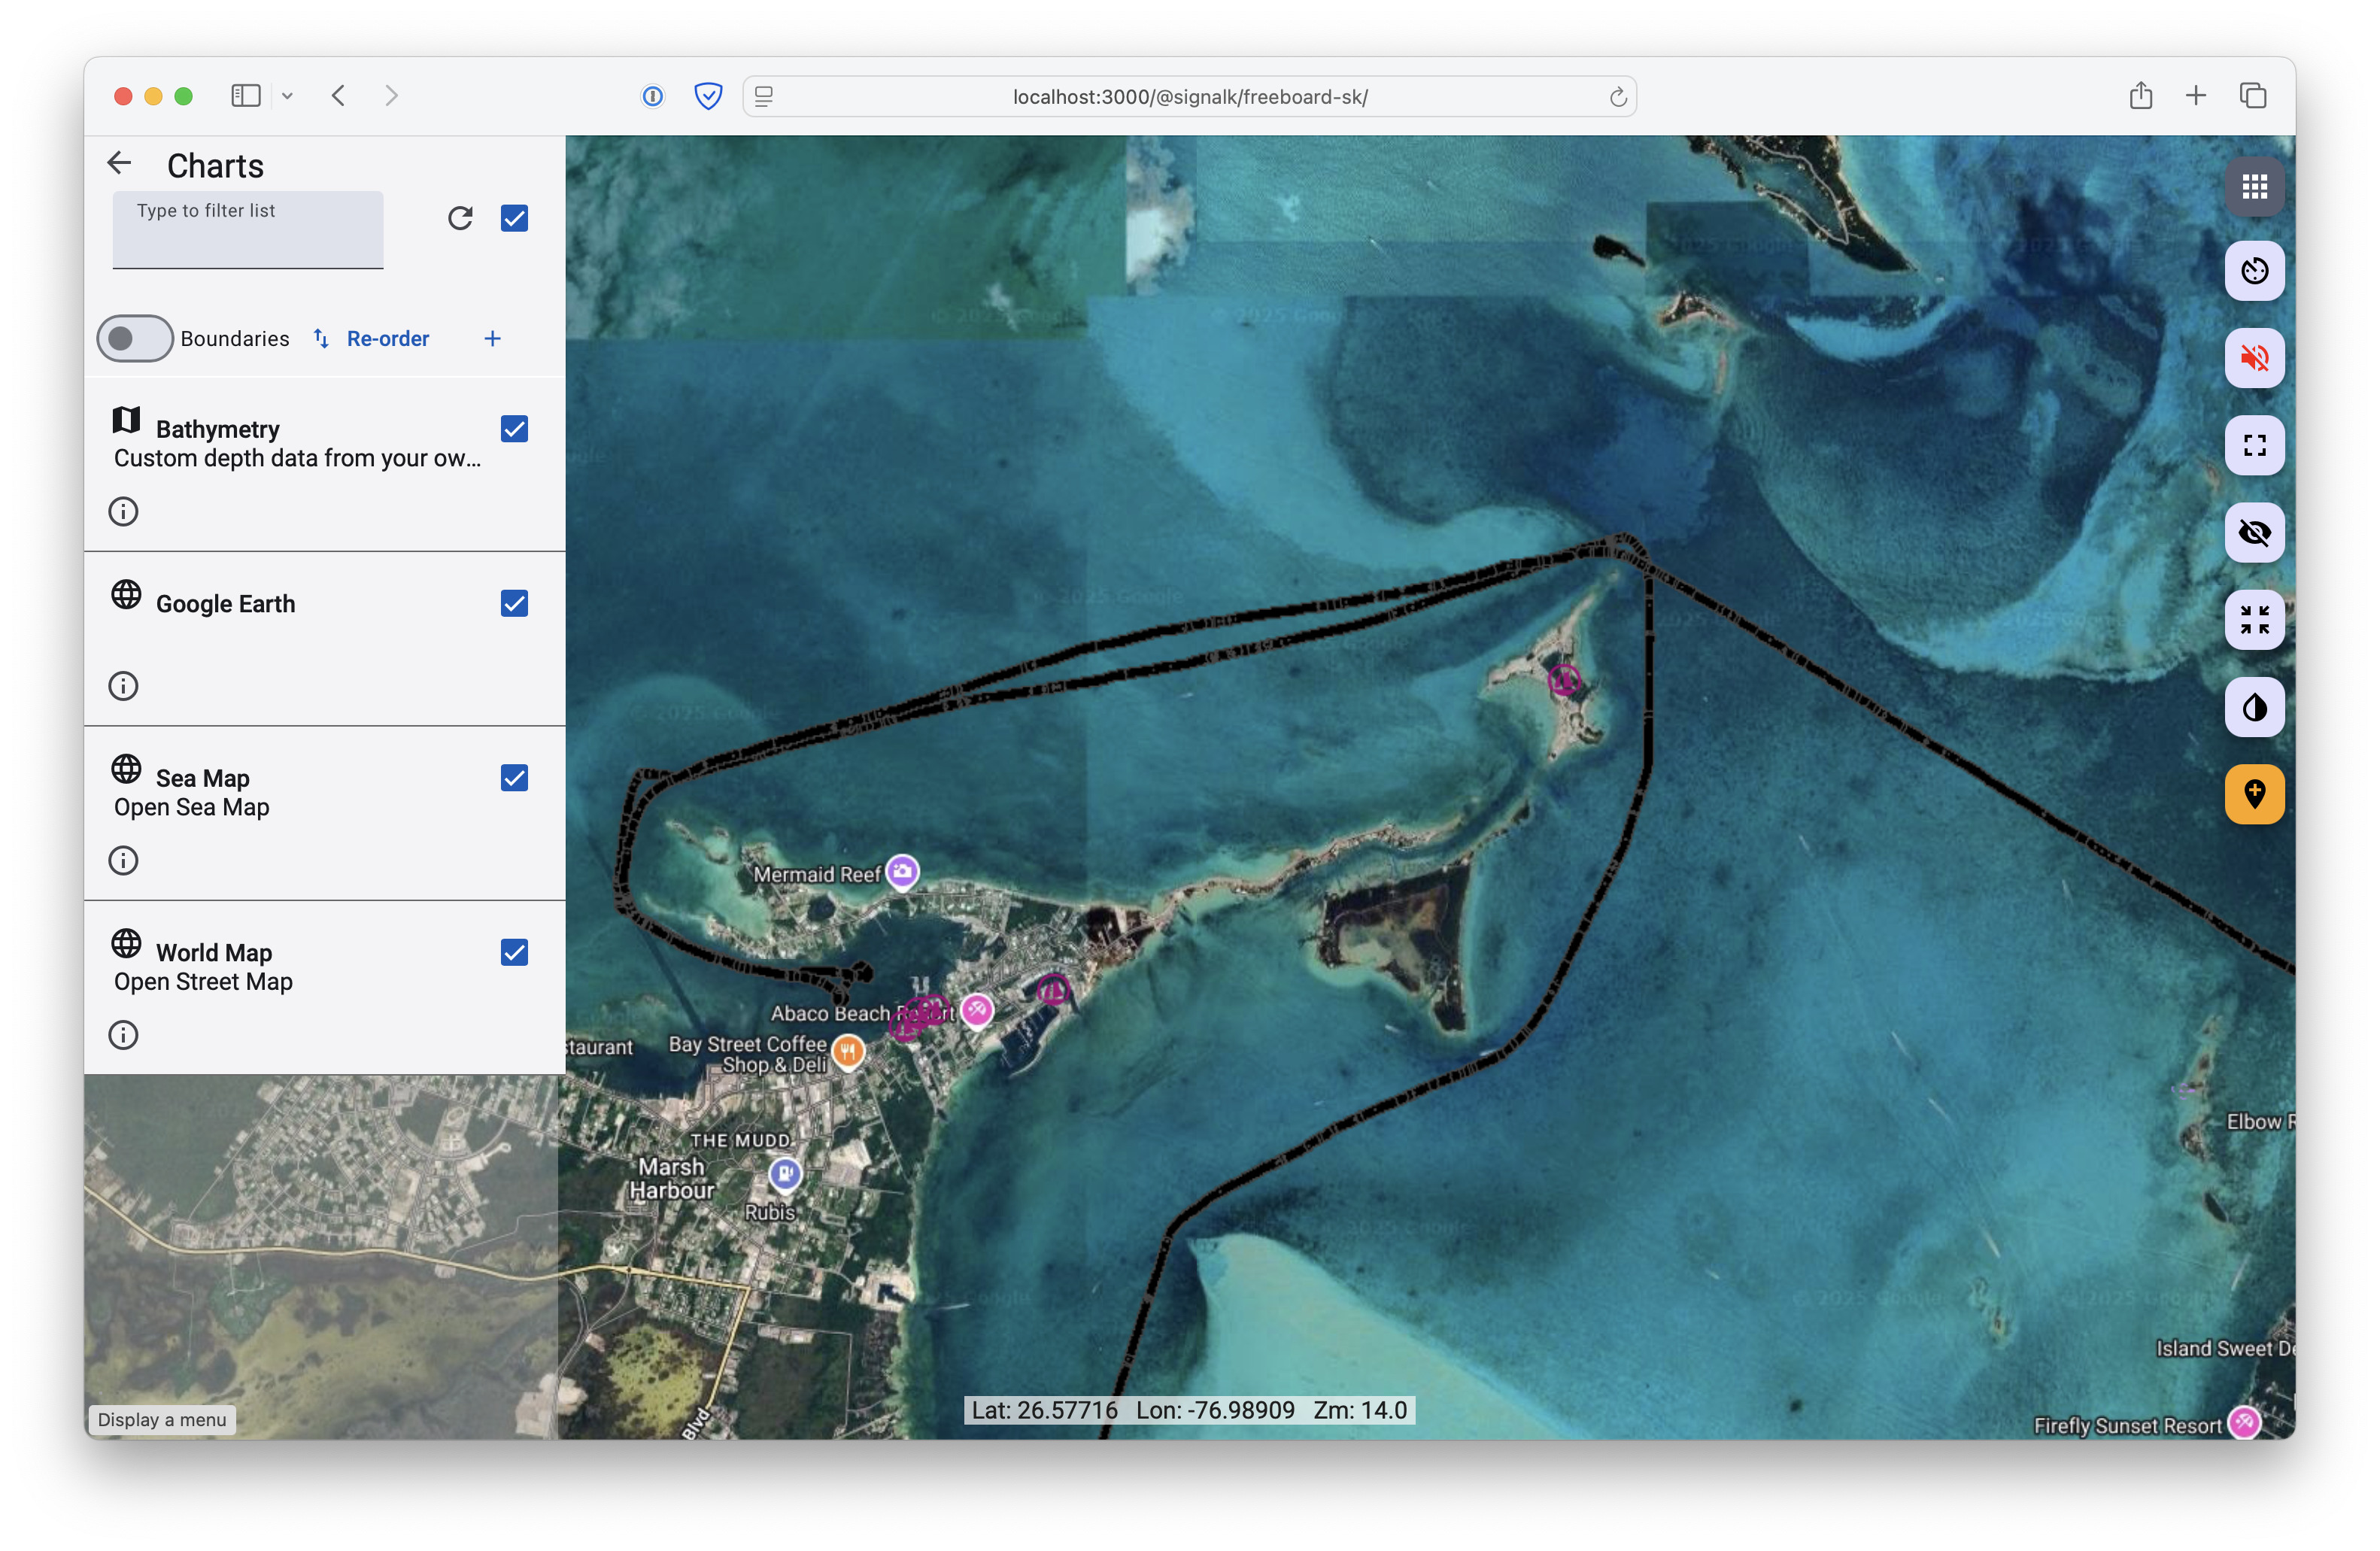
Task: Toggle the muted alarm sound button
Action: click(x=2254, y=358)
